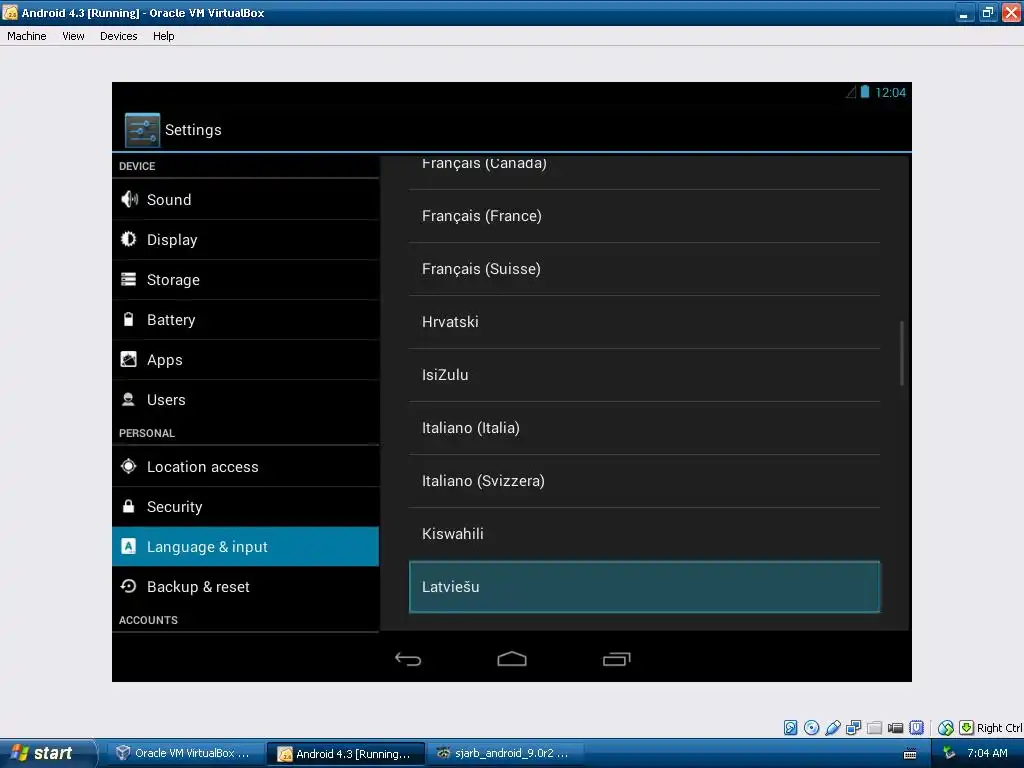The width and height of the screenshot is (1024, 768).
Task: Open the Devices menu
Action: [x=118, y=36]
